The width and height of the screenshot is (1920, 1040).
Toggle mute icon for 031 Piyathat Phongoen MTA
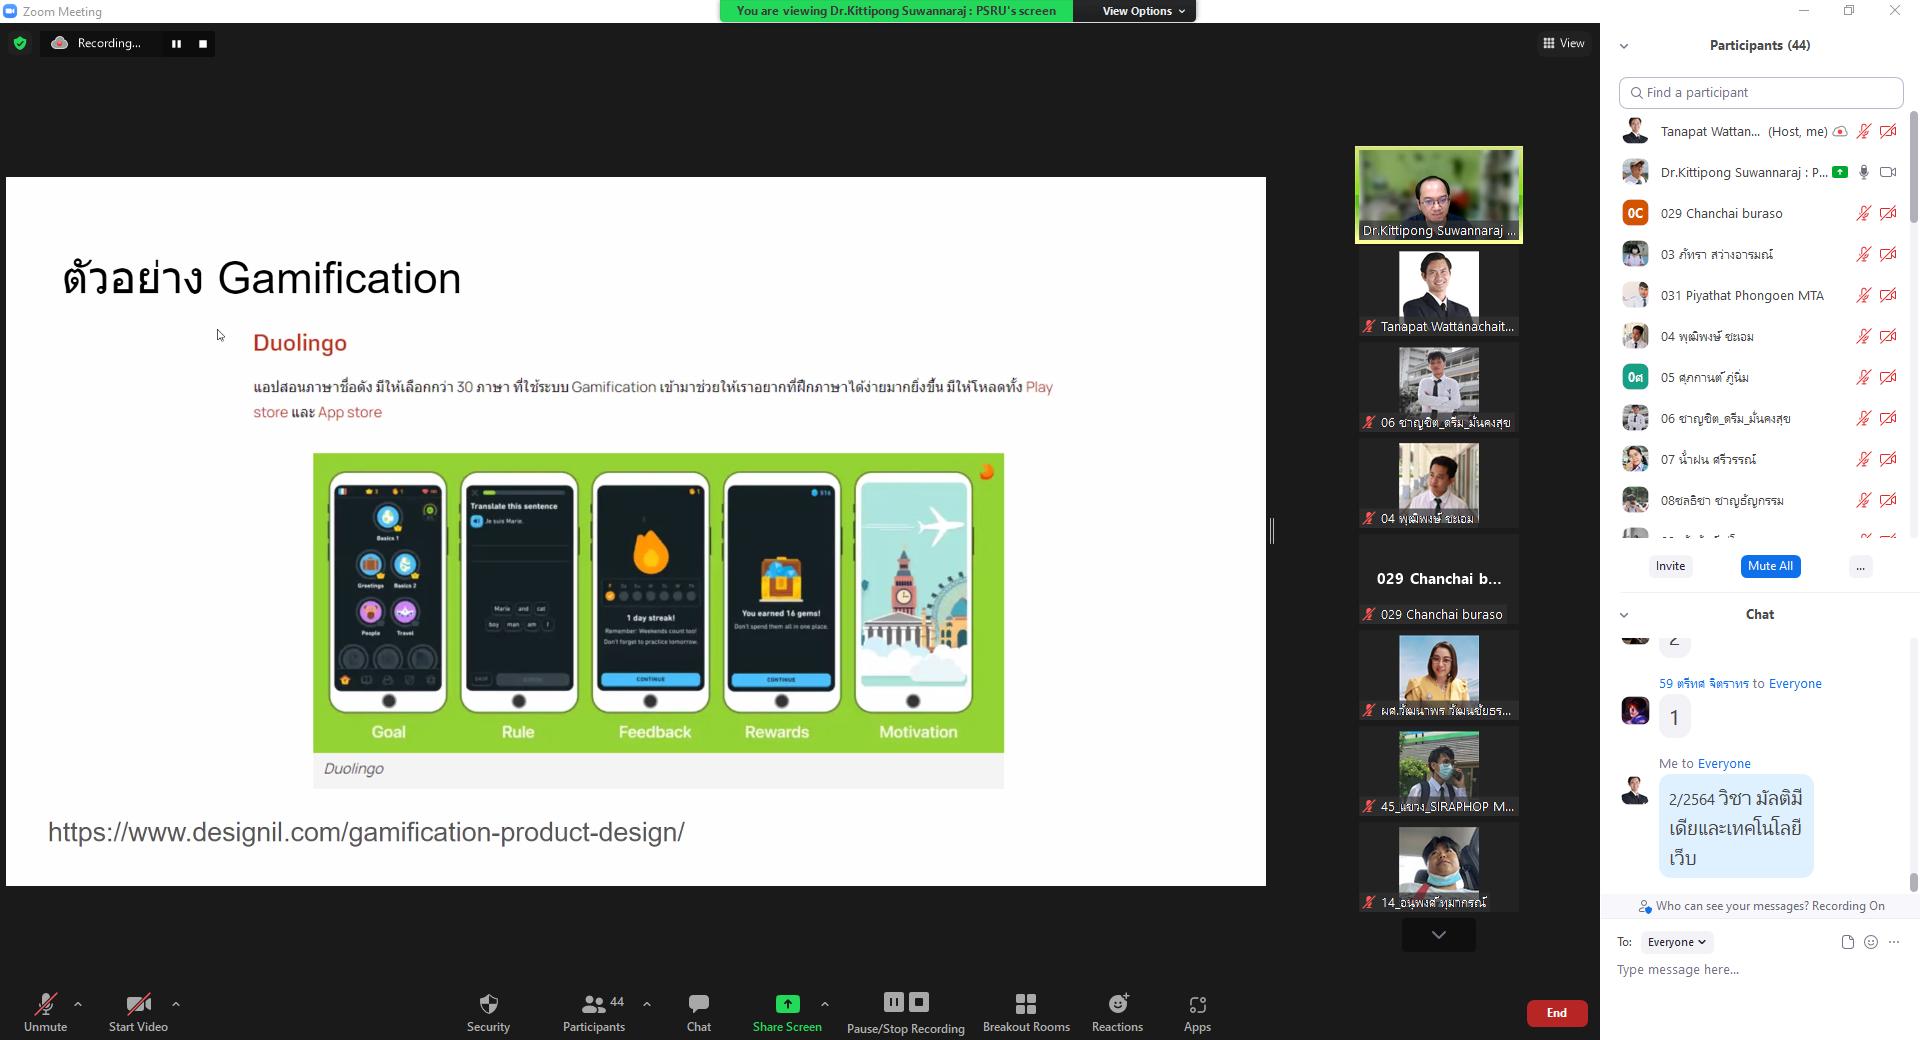pos(1864,296)
